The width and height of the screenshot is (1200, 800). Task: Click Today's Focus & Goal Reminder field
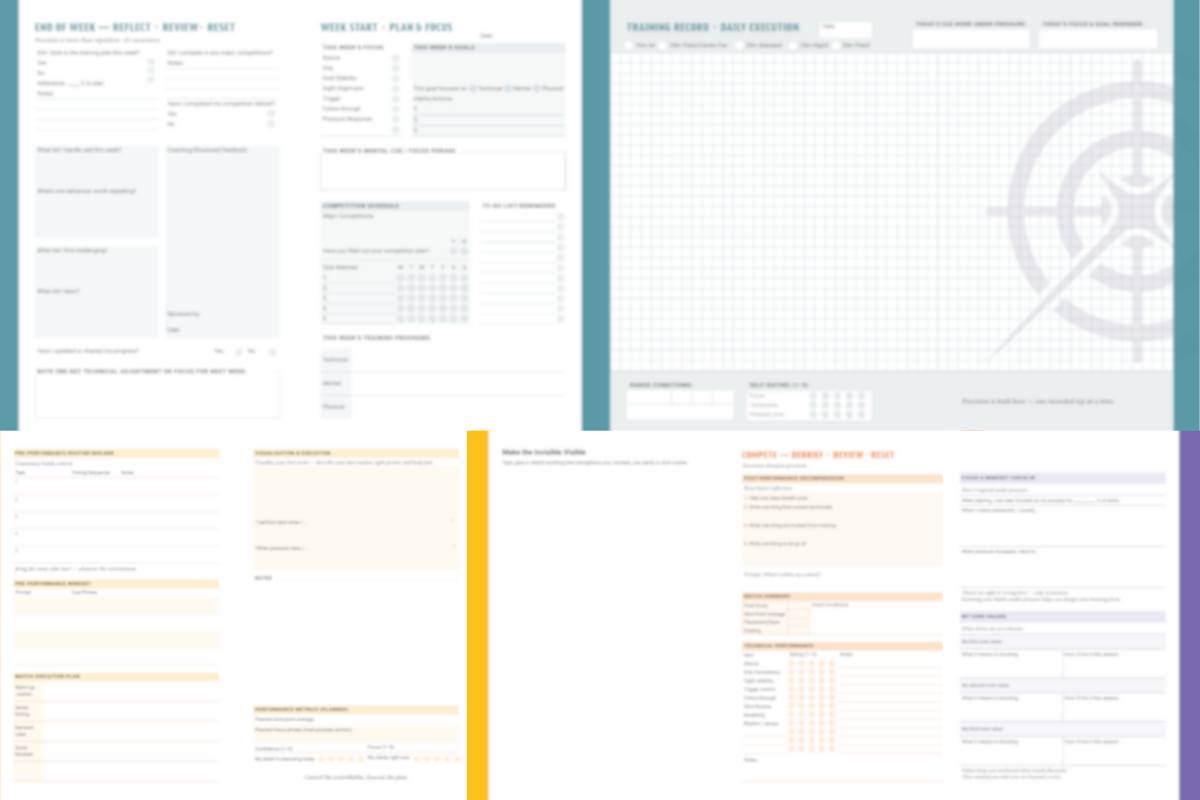click(1097, 39)
